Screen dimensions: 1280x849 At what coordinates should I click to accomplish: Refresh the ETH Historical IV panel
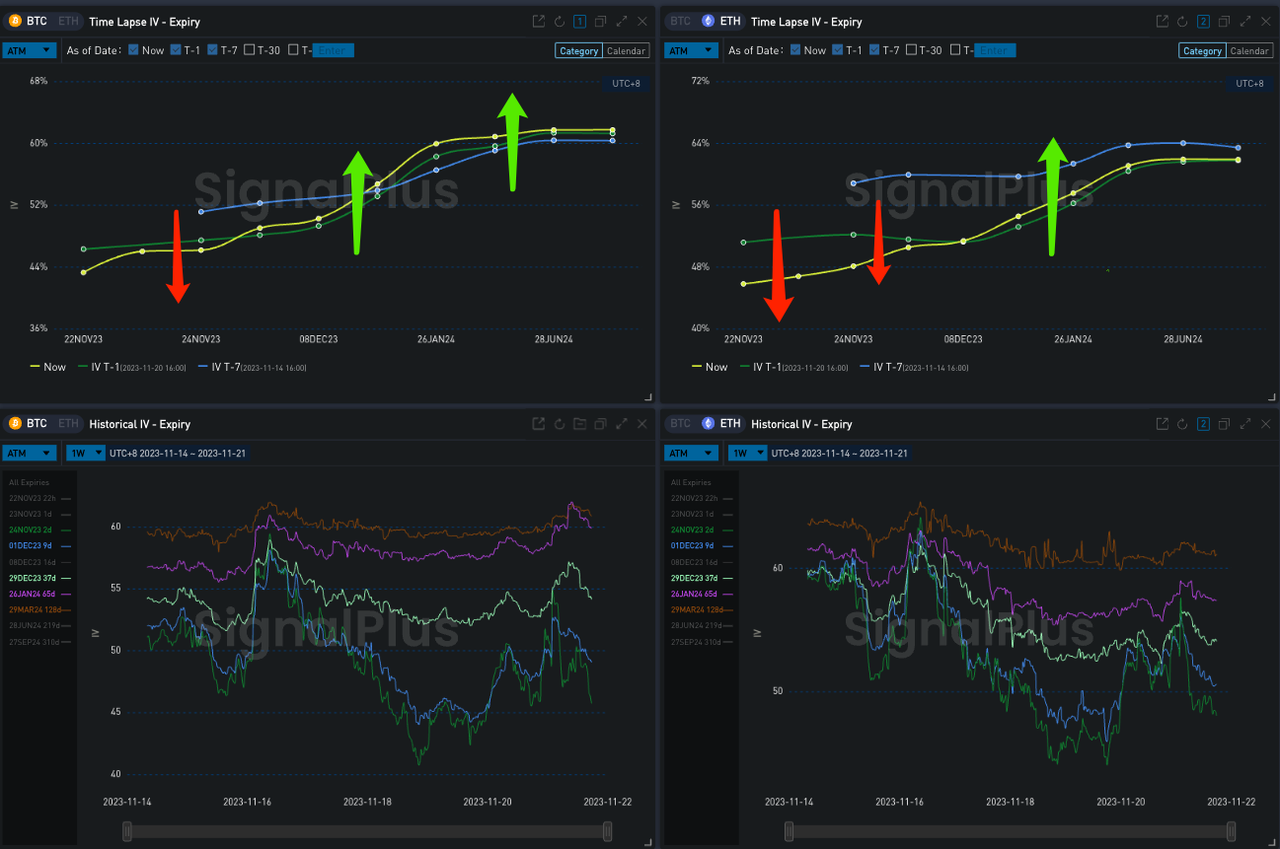tap(1183, 424)
